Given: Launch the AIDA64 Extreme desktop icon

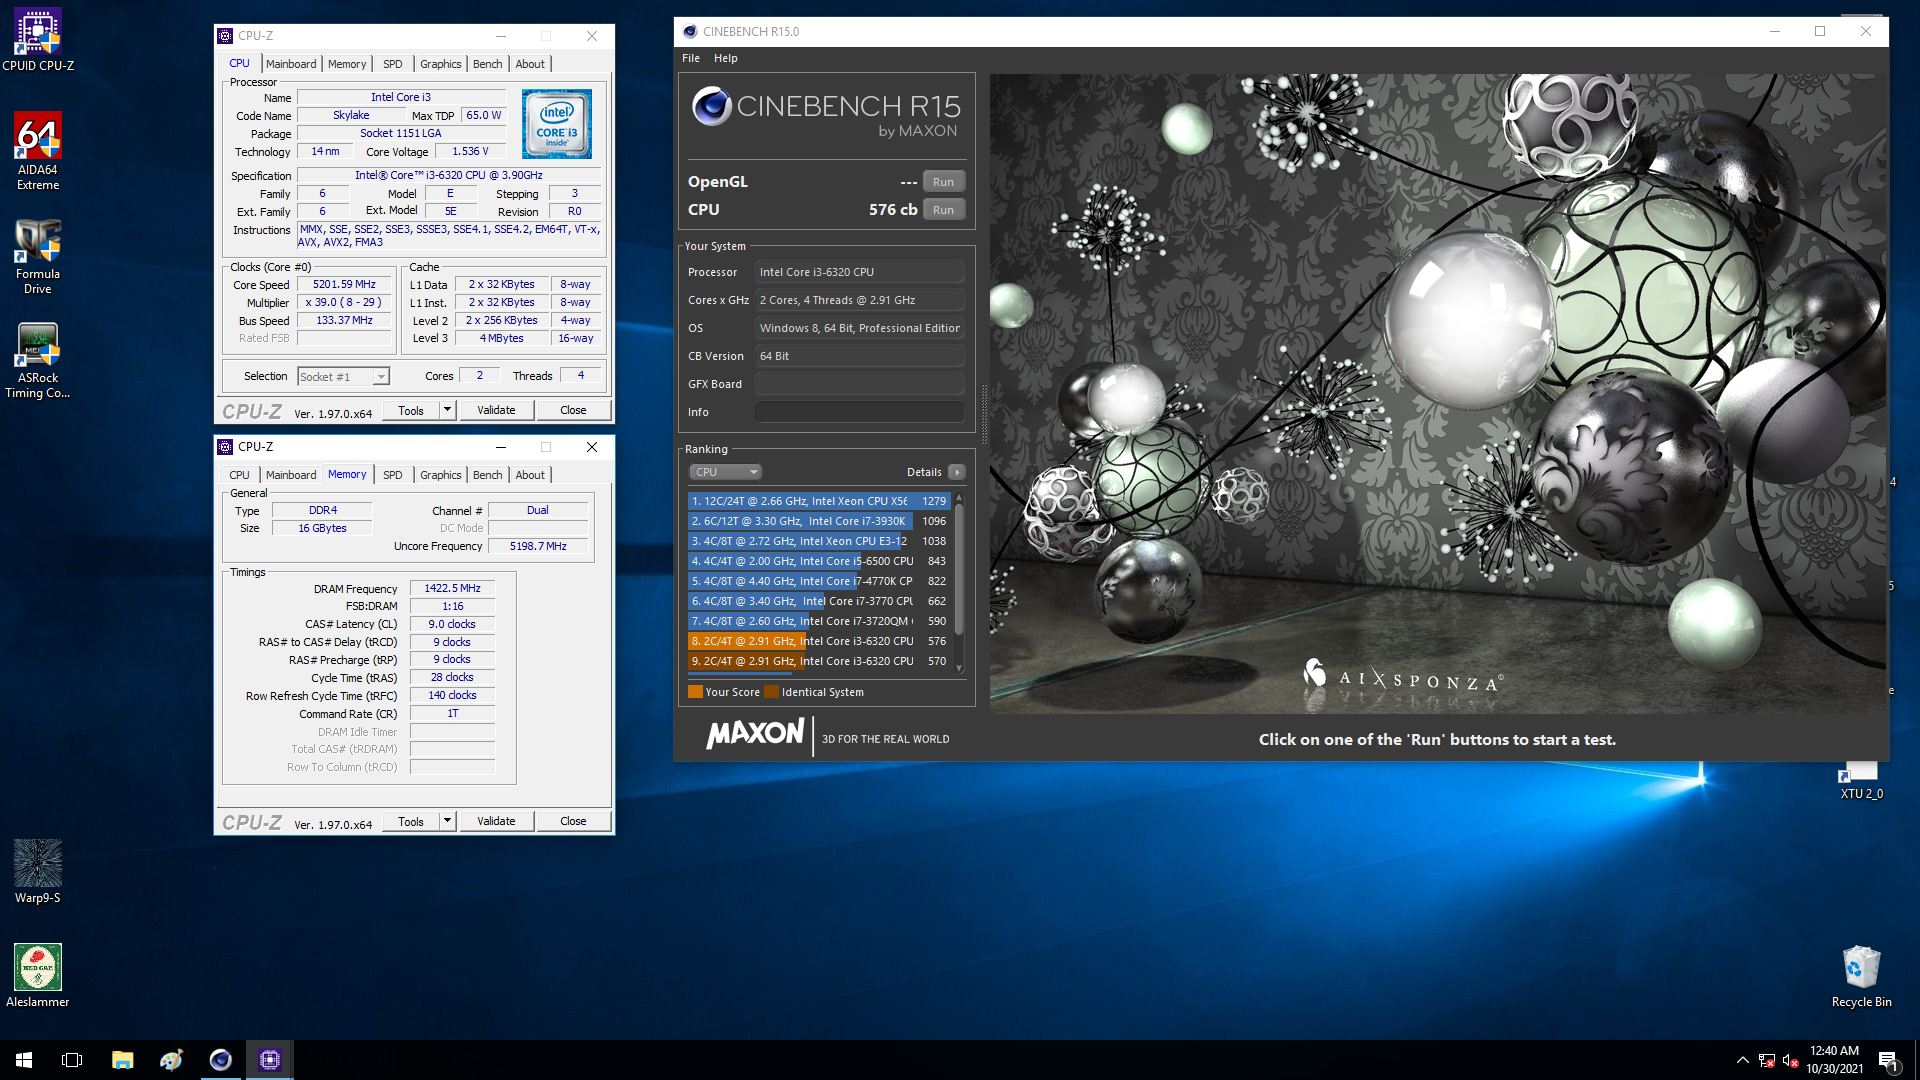Looking at the screenshot, I should point(38,150).
